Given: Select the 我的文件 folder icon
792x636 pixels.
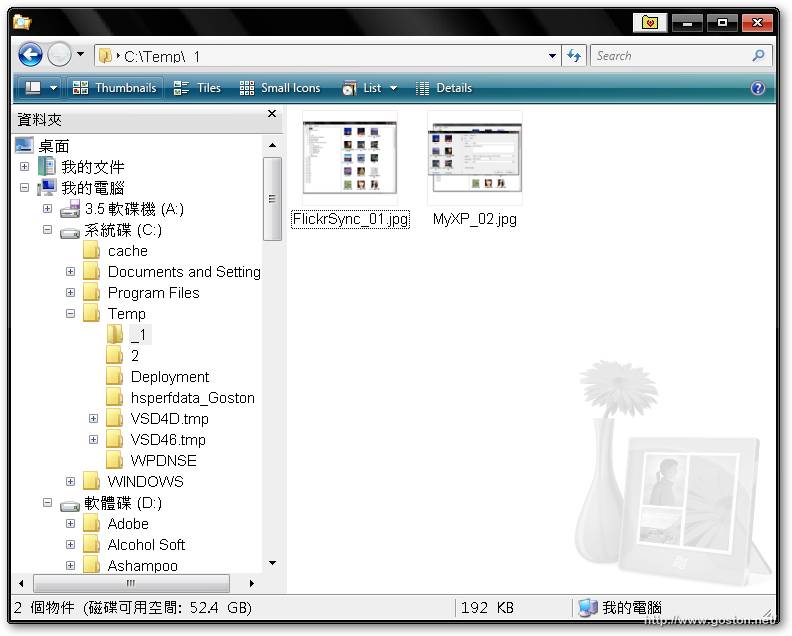Looking at the screenshot, I should (47, 166).
